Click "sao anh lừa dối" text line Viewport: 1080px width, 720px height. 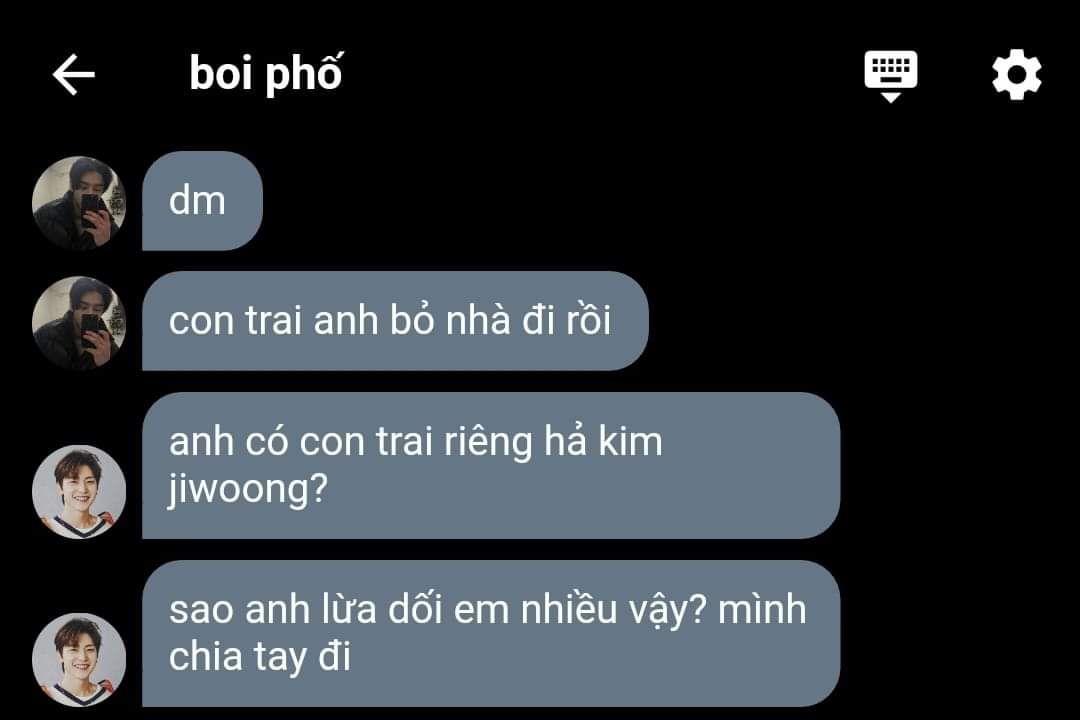pos(305,610)
